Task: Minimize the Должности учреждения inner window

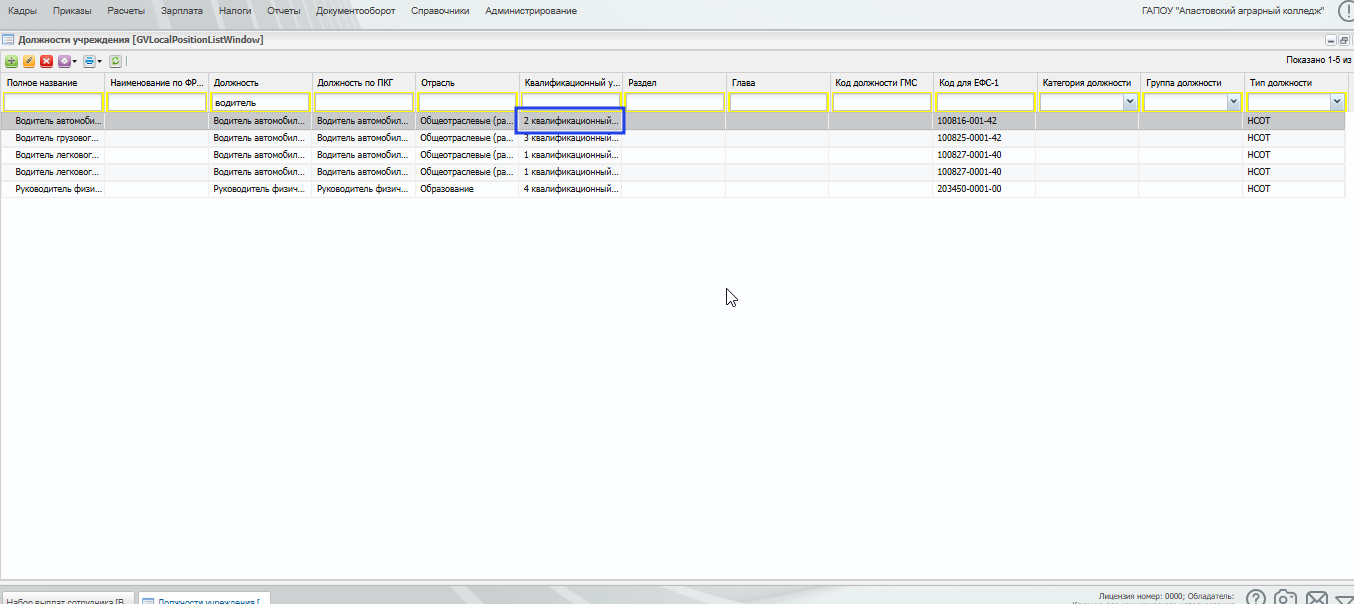Action: tap(1331, 40)
